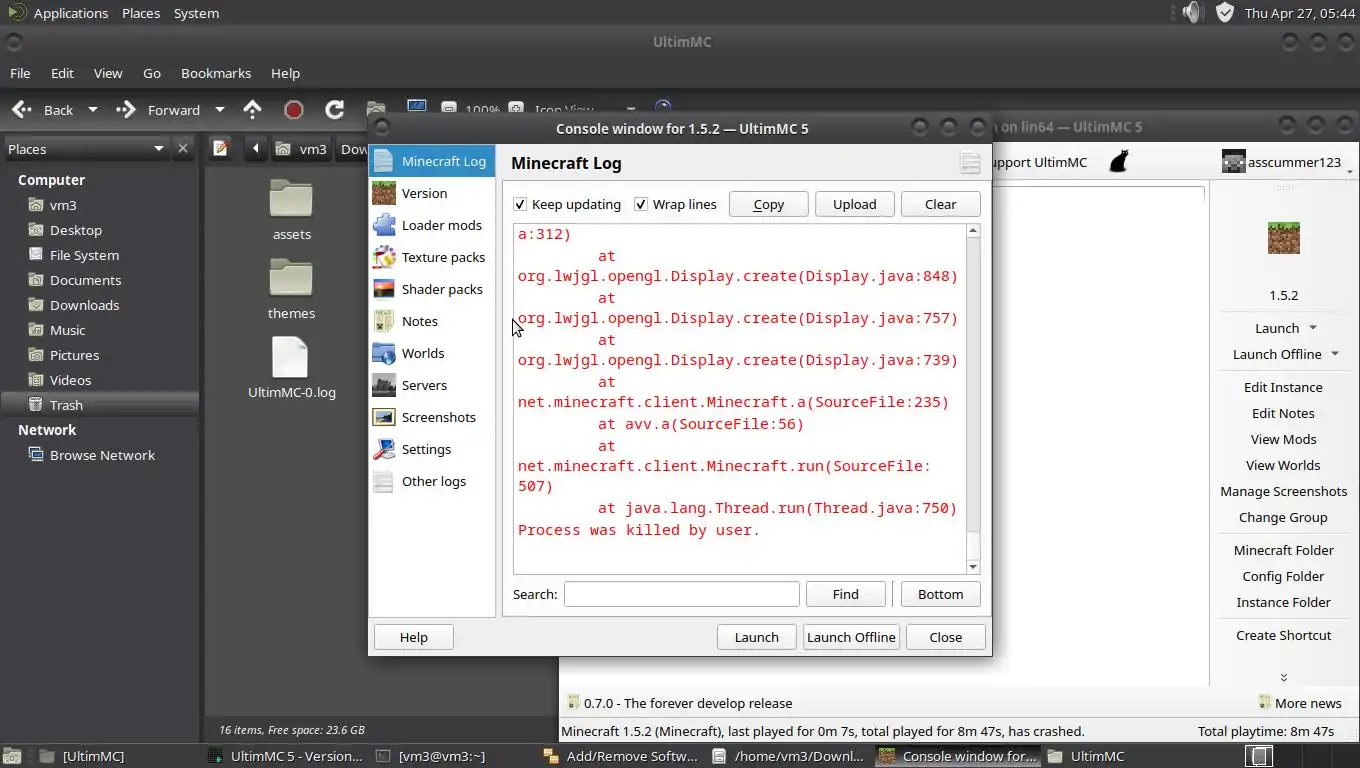Open the File menu

pos(20,73)
